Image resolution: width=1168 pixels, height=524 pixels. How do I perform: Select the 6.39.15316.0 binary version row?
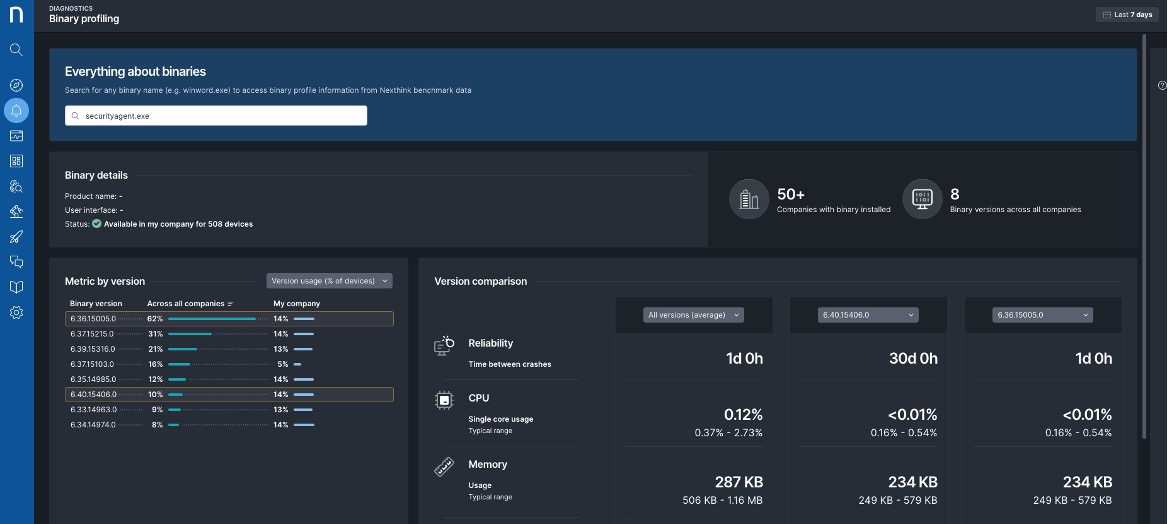[230, 349]
